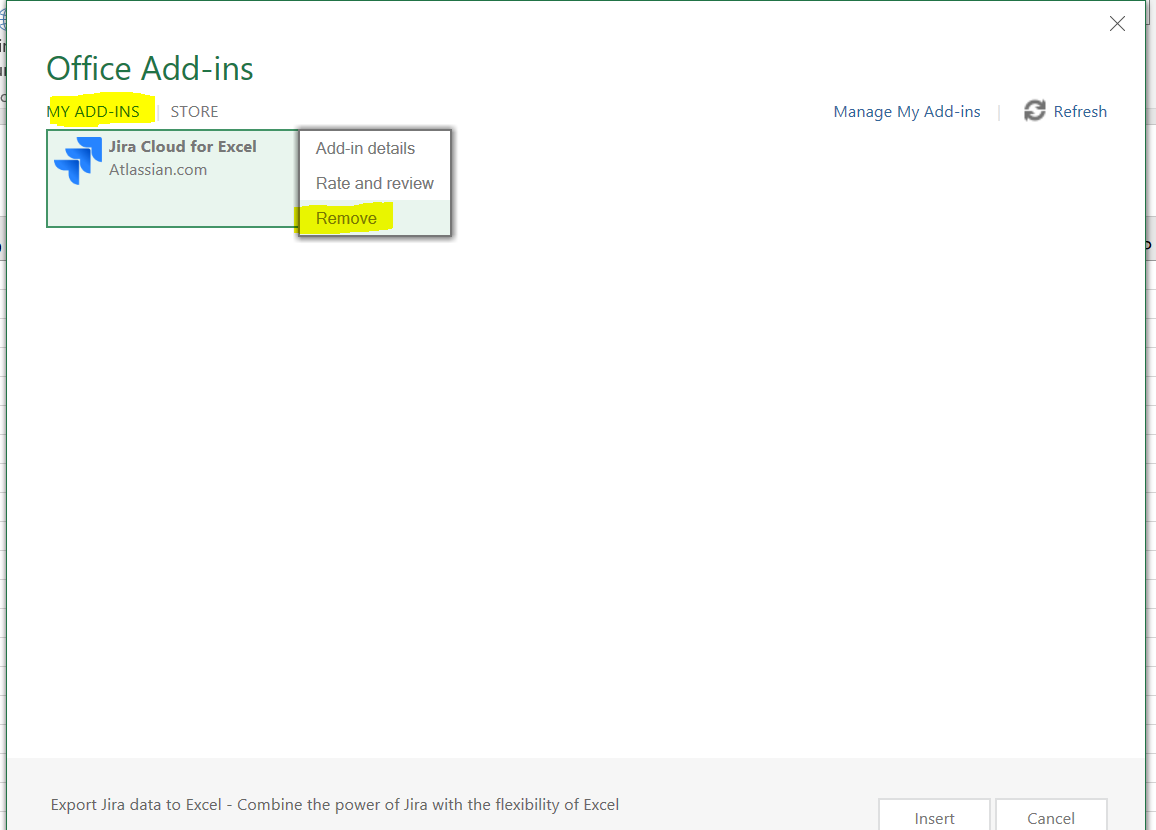This screenshot has width=1156, height=830.
Task: Click the circular Refresh arrows icon
Action: coord(1034,111)
